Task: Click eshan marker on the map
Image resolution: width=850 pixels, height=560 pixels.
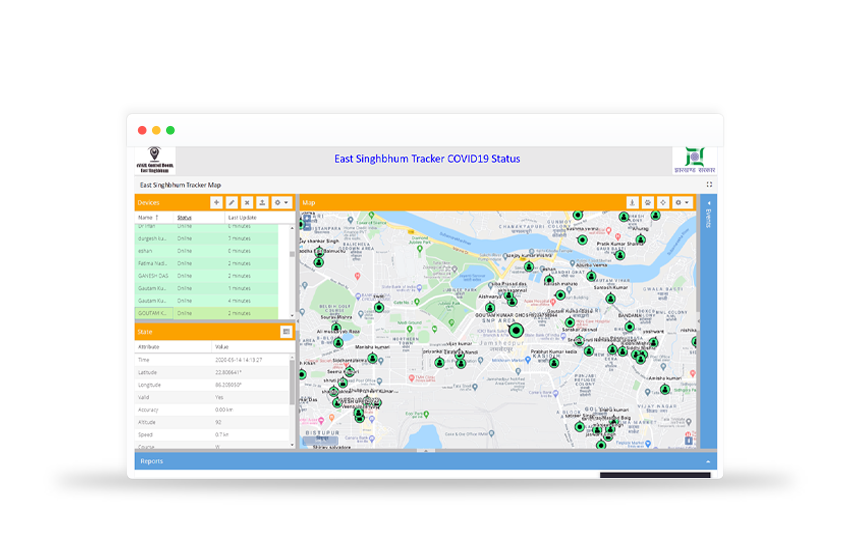Action: tap(549, 280)
